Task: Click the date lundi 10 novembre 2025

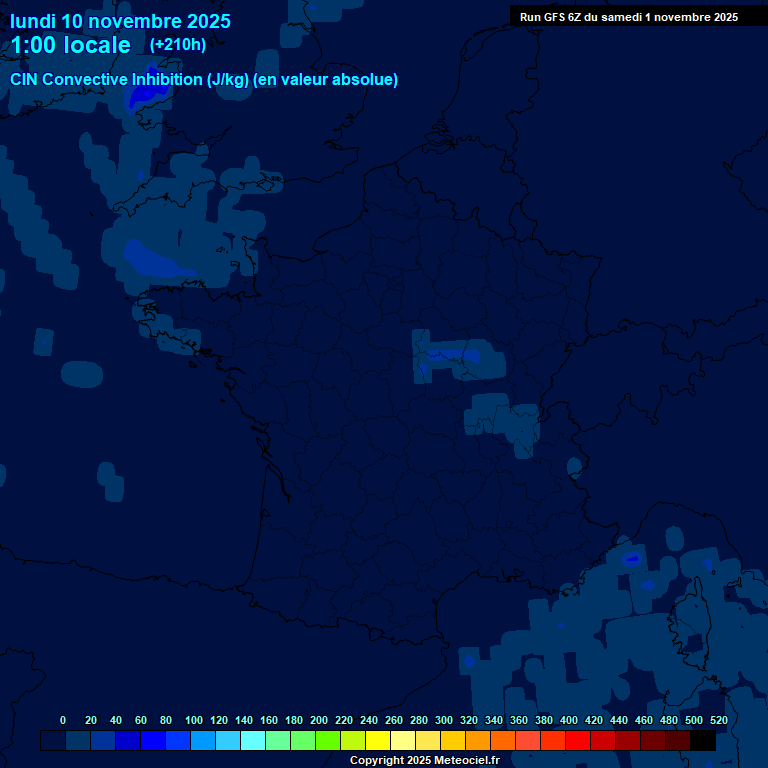Action: pyautogui.click(x=120, y=21)
